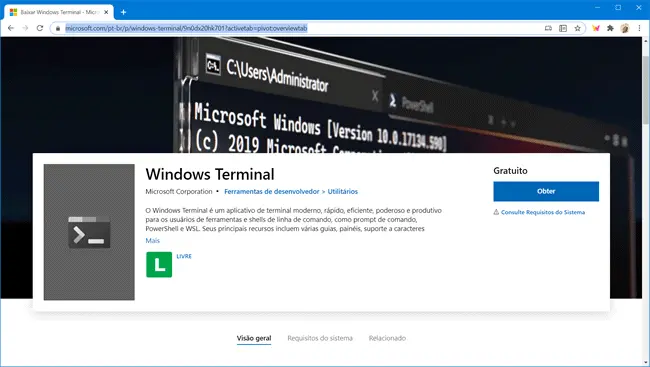Viewport: 650px width, 367px height.
Task: Click the warning triangle beside Requisitos do Sistema
Action: coord(496,212)
